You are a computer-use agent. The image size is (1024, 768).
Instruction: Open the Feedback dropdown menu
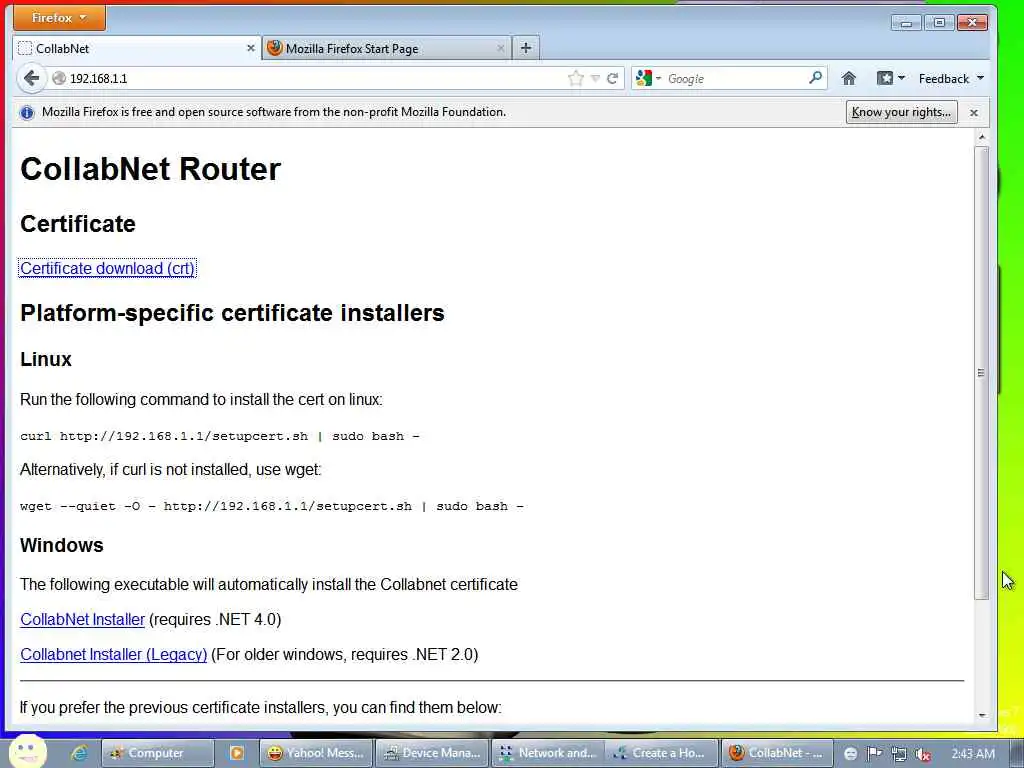click(x=951, y=78)
